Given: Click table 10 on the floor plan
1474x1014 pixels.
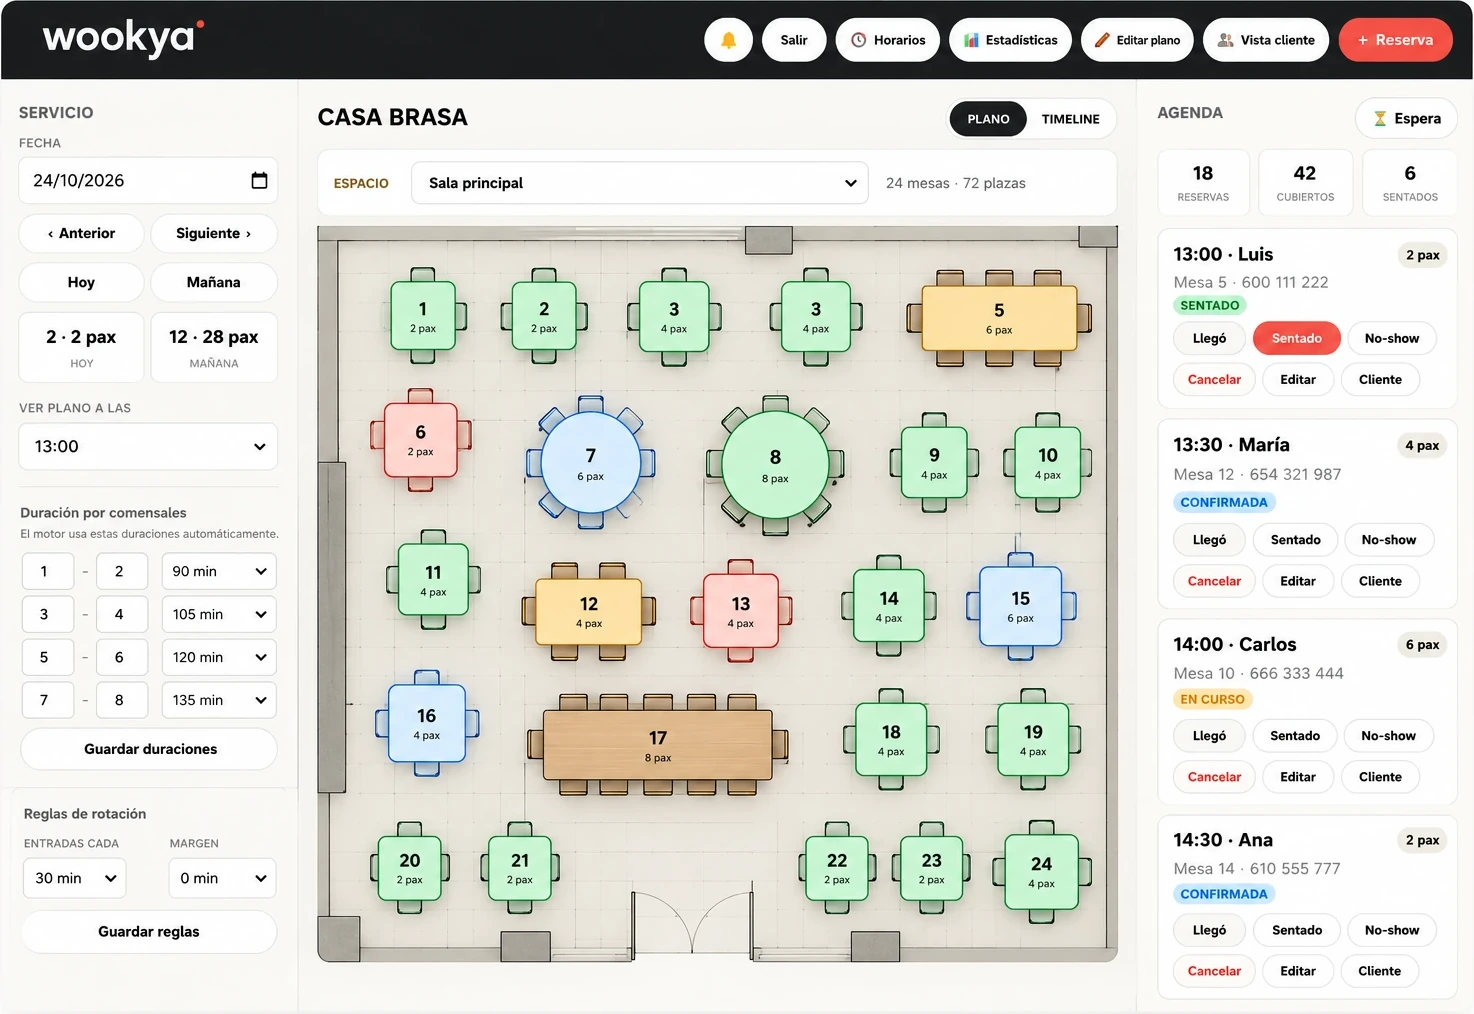Looking at the screenshot, I should coord(1047,462).
